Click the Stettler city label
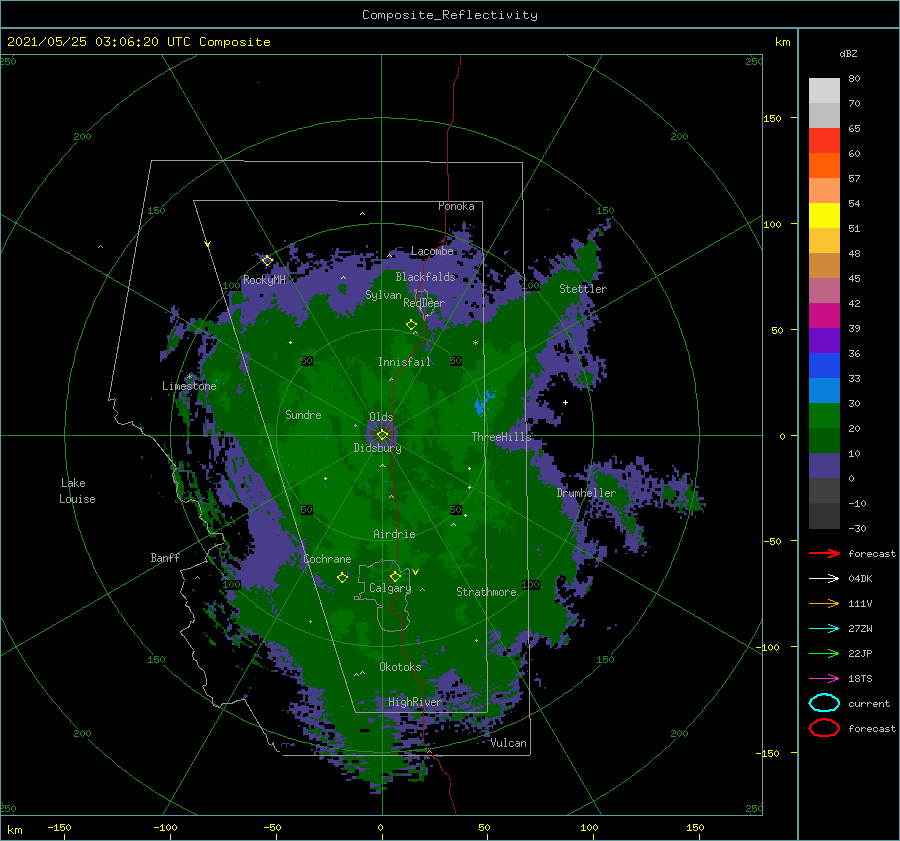 [583, 289]
